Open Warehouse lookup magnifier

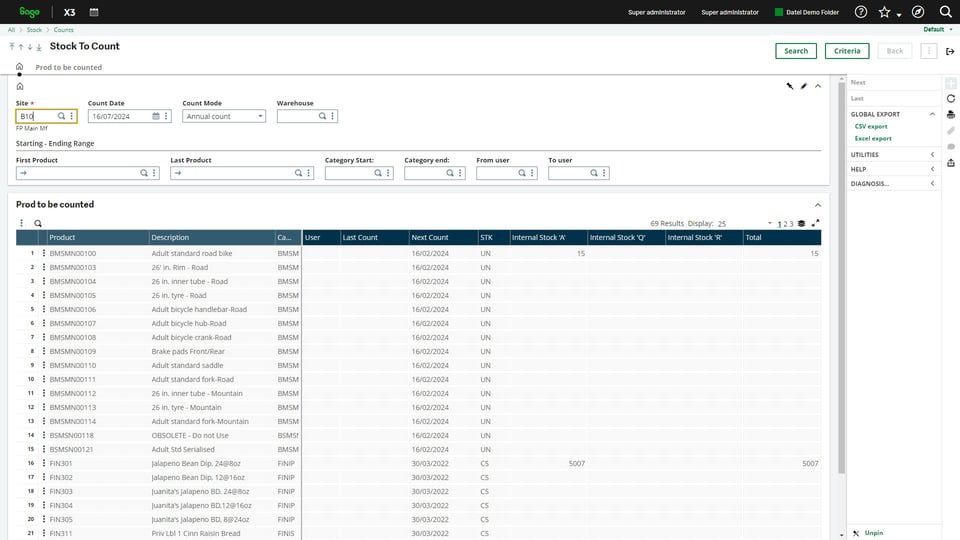[322, 116]
